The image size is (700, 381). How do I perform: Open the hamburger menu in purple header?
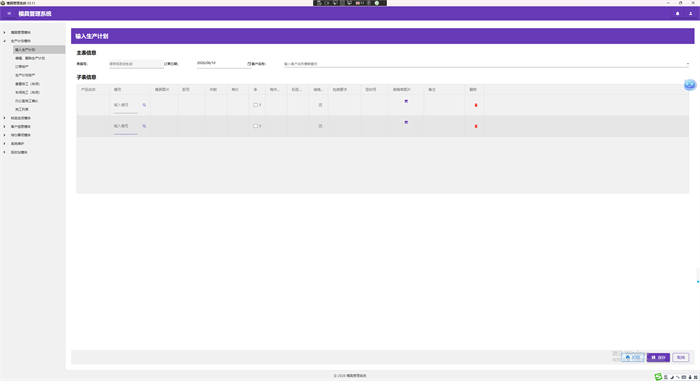(x=9, y=13)
